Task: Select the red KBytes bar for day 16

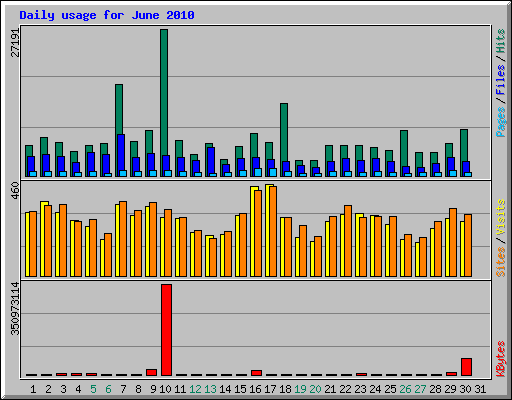Action: tap(256, 373)
